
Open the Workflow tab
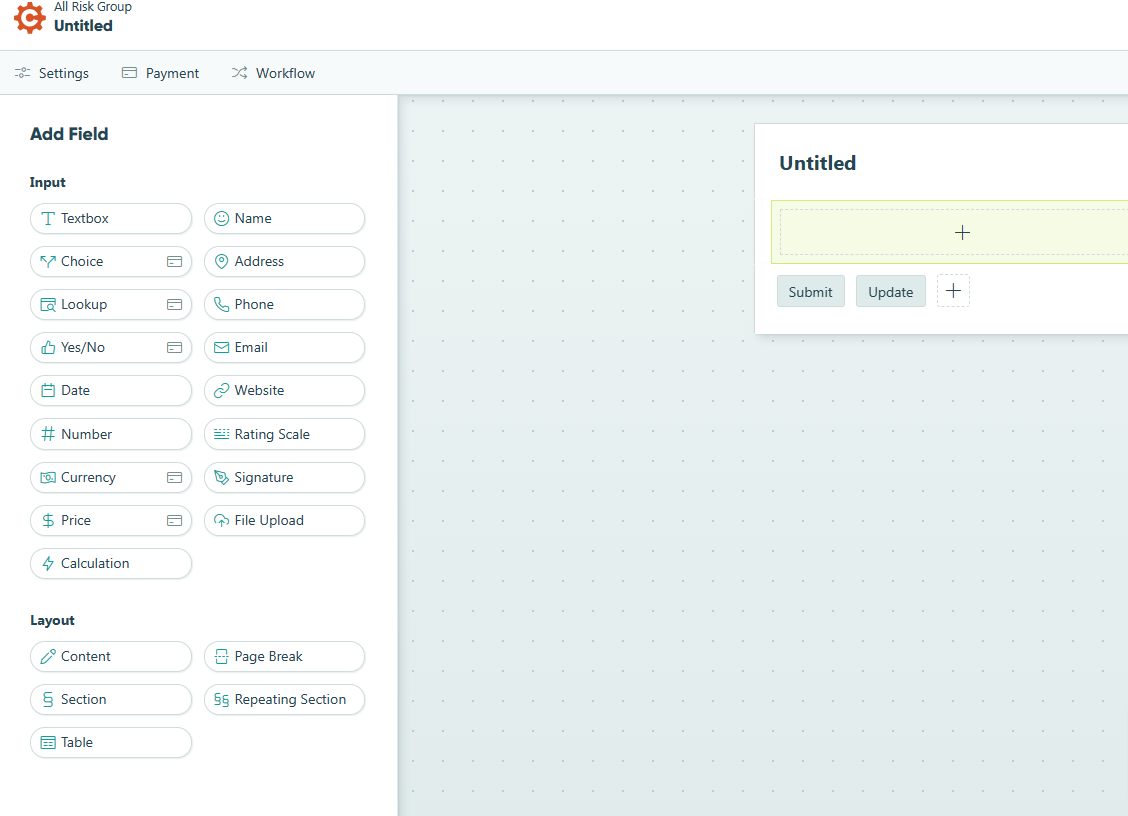click(273, 73)
